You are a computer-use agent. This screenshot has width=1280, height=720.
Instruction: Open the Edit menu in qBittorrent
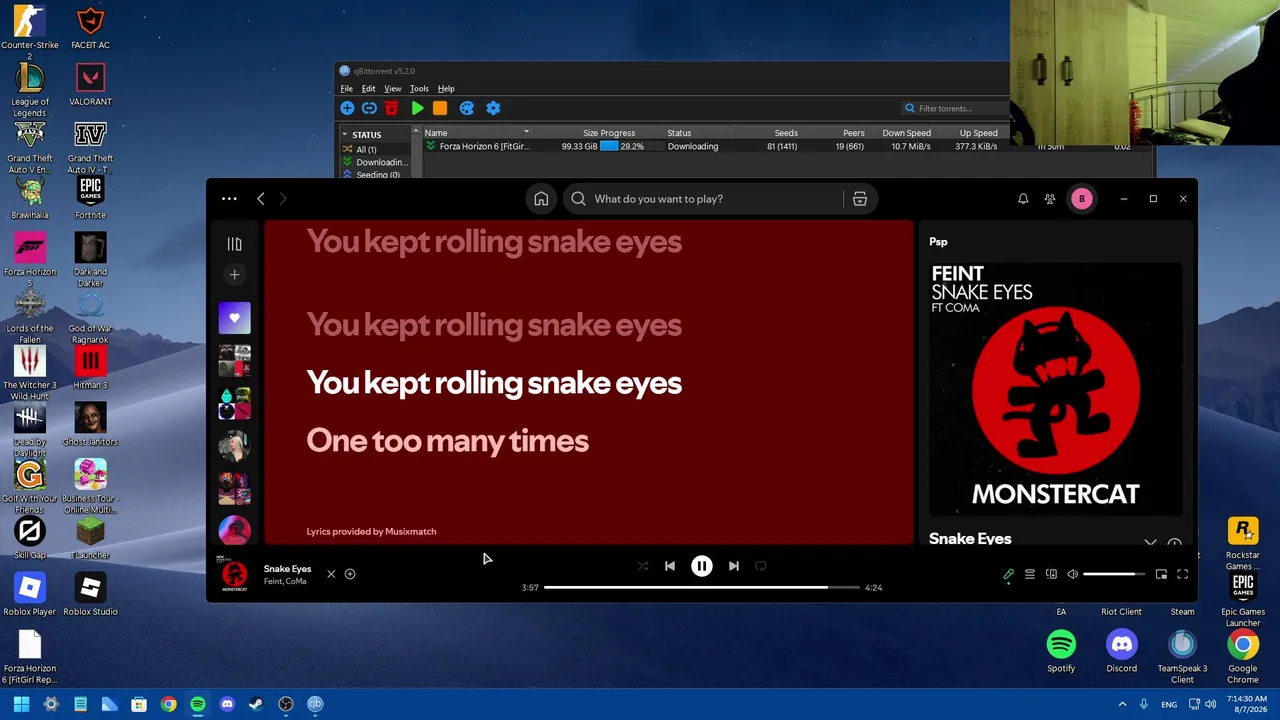click(x=369, y=89)
